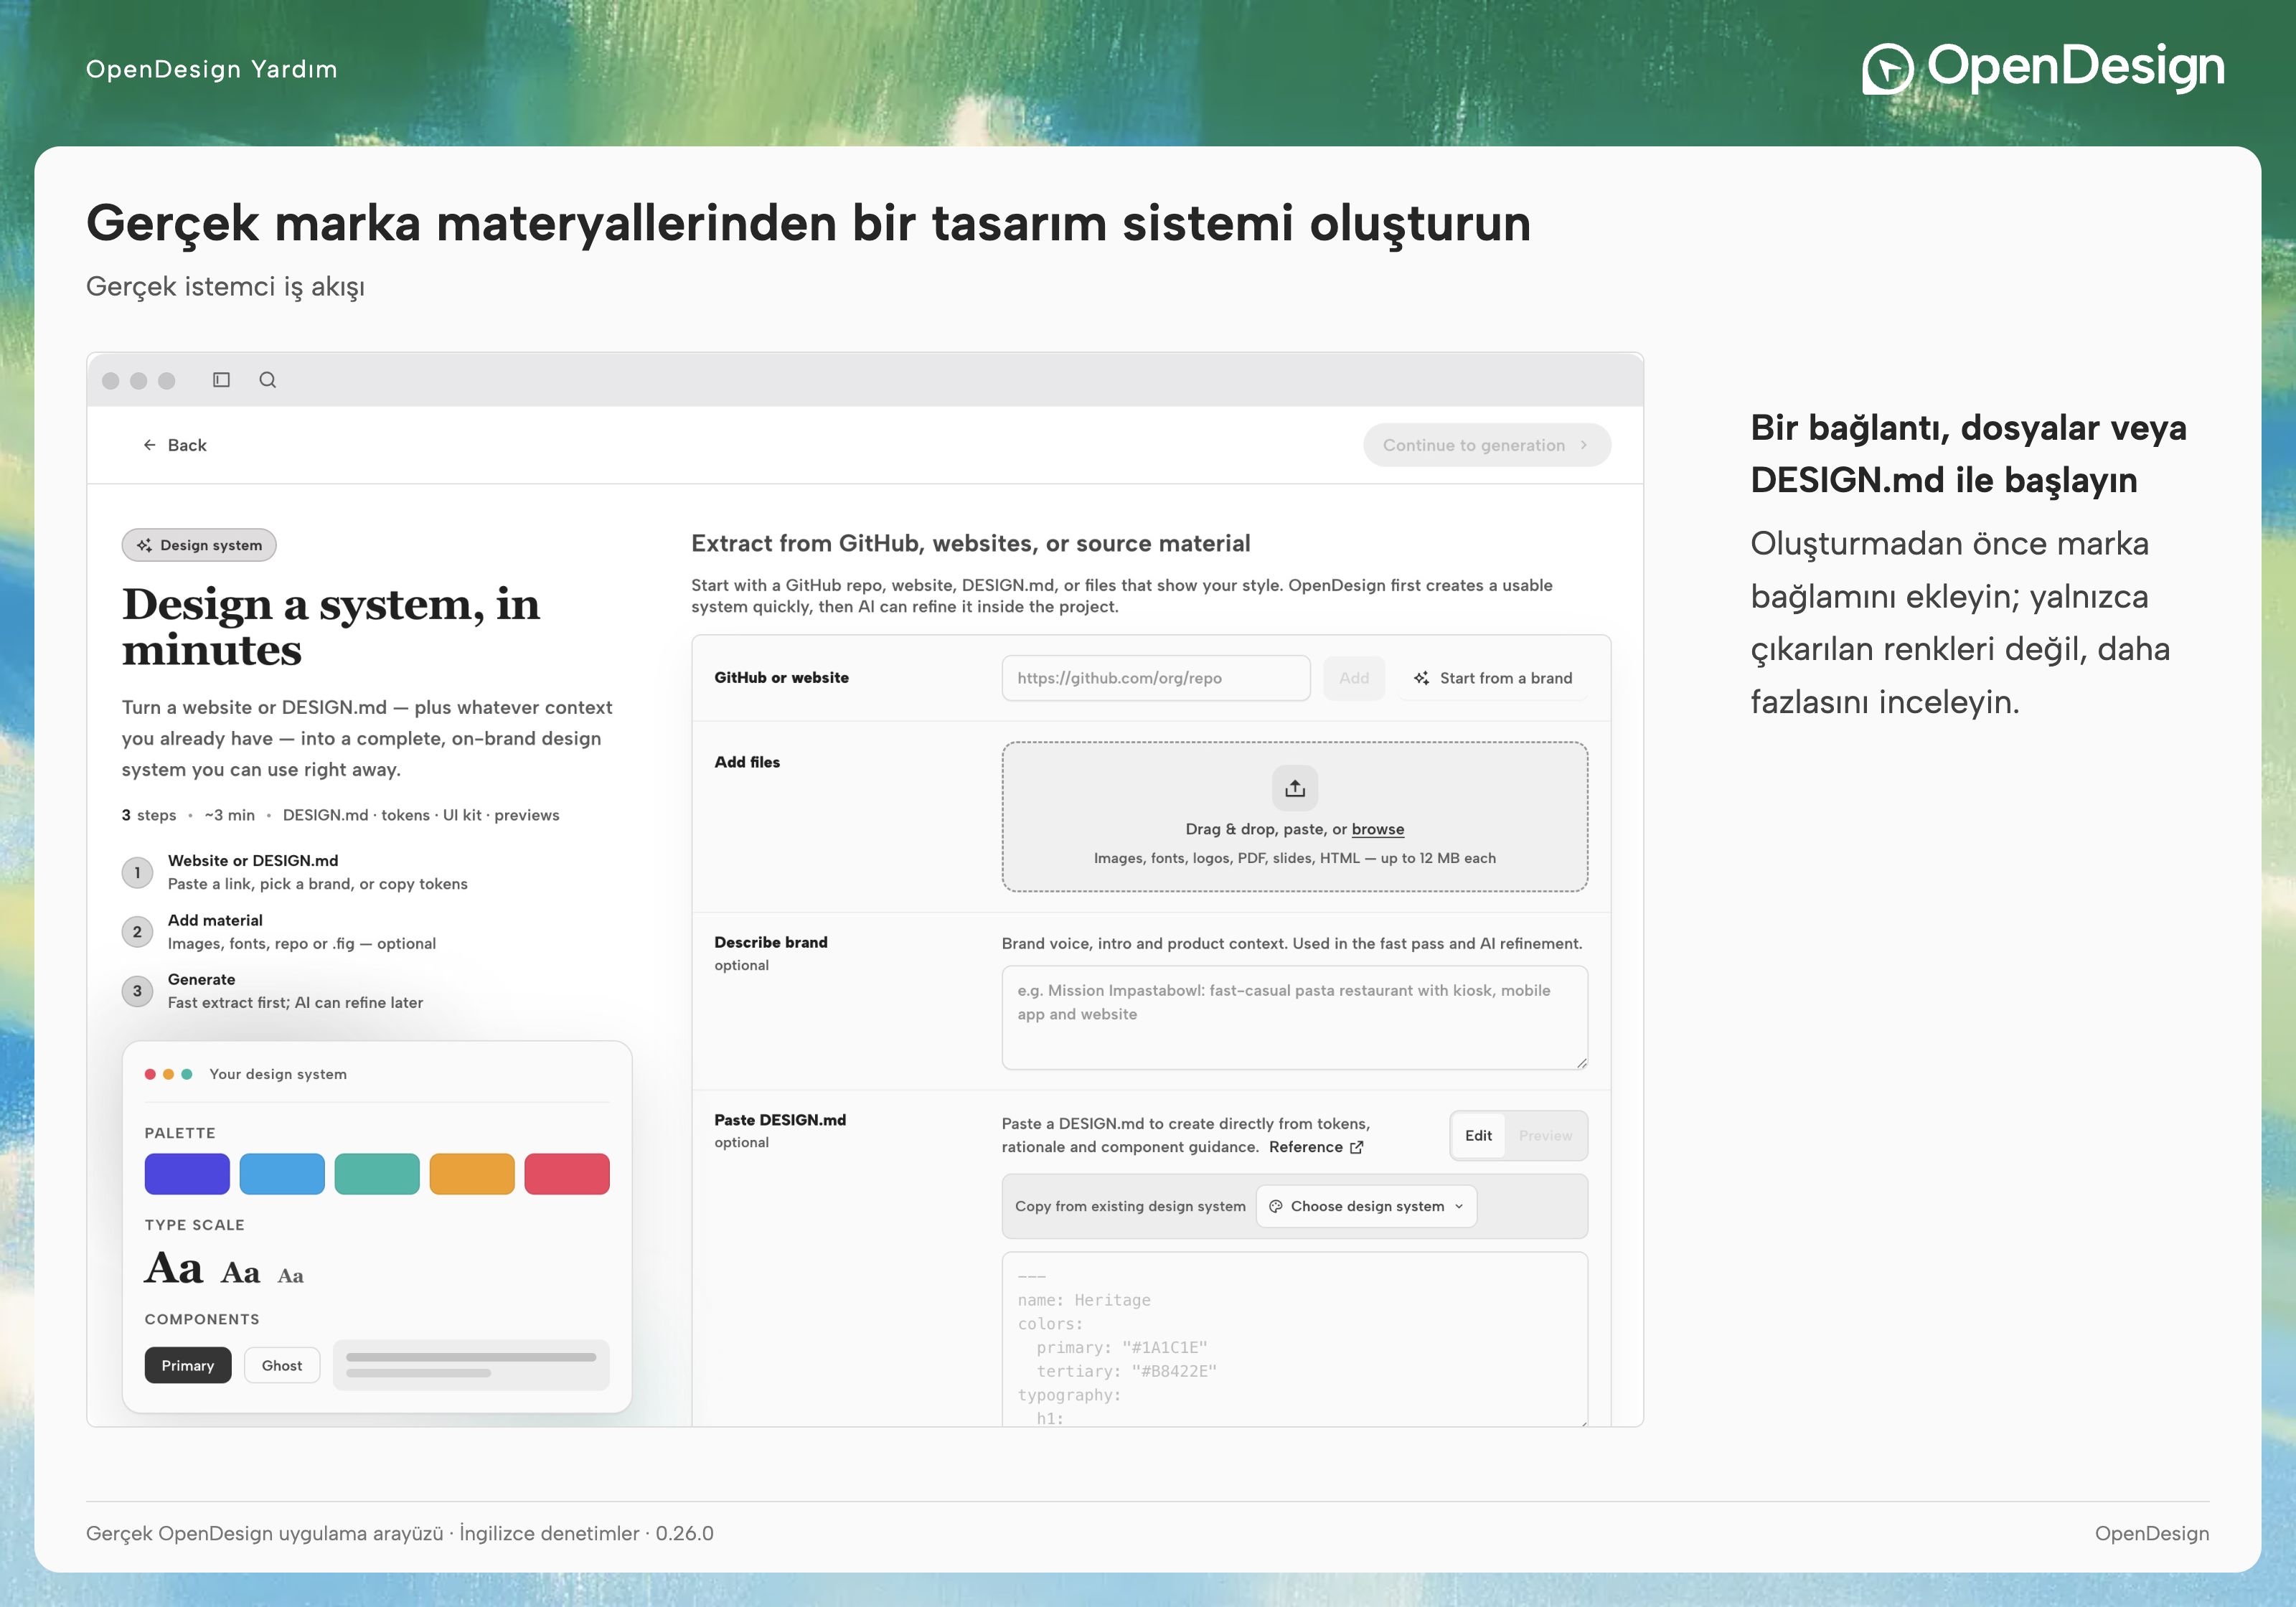The height and width of the screenshot is (1607, 2296).
Task: Click into the DESIGN.md code editor
Action: [1294, 1340]
